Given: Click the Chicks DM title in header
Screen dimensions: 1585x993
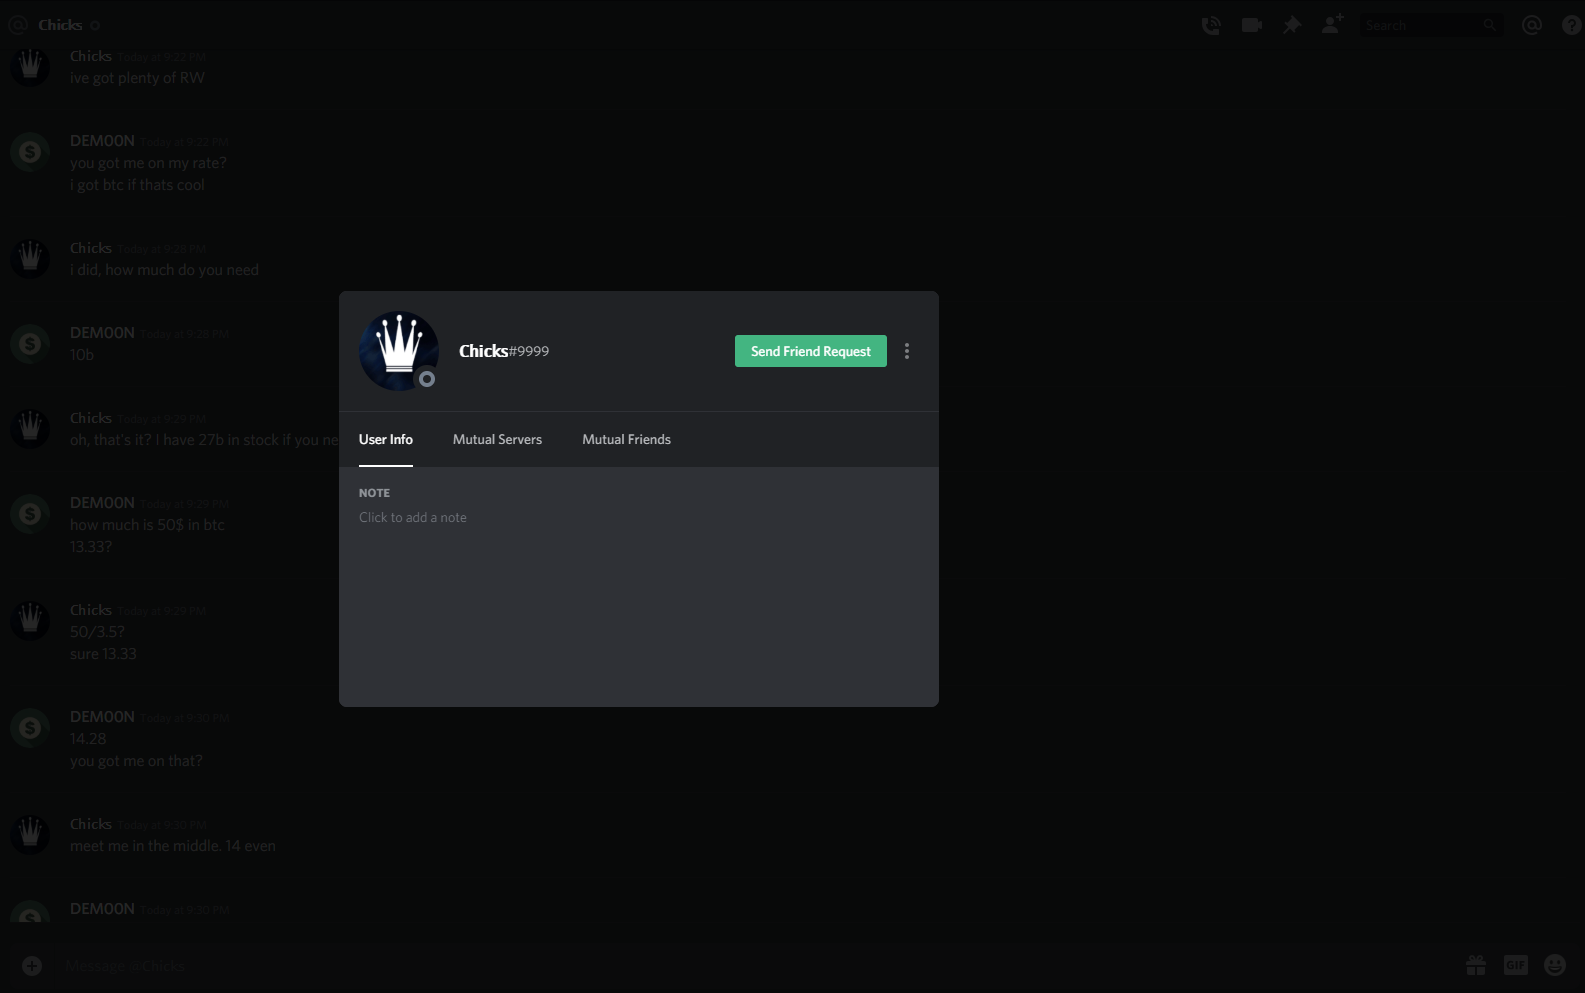Looking at the screenshot, I should click(60, 25).
